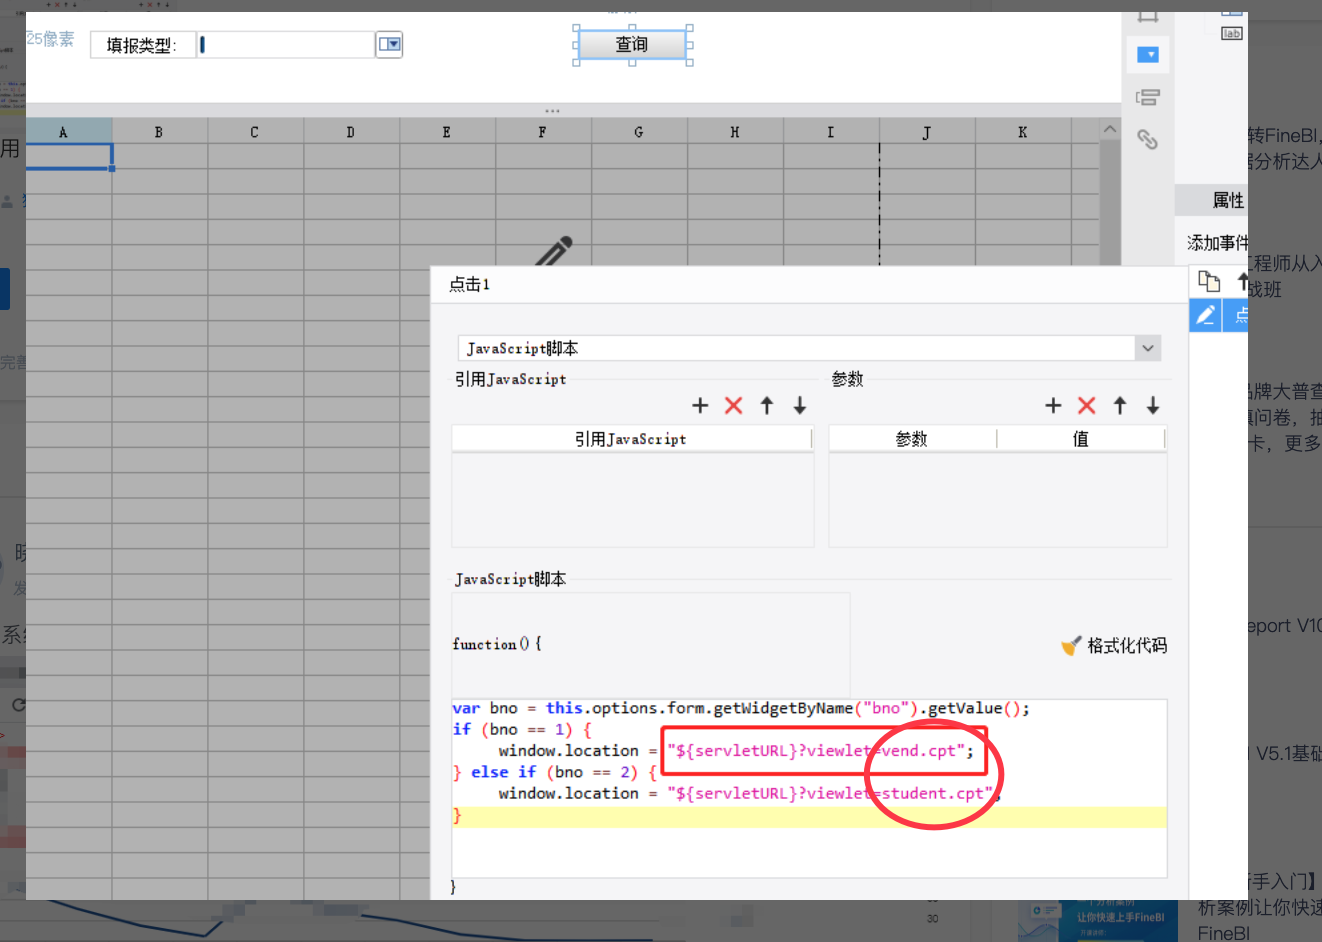This screenshot has width=1322, height=942.
Task: Select cell A1 in the spreadsheet
Action: point(69,156)
